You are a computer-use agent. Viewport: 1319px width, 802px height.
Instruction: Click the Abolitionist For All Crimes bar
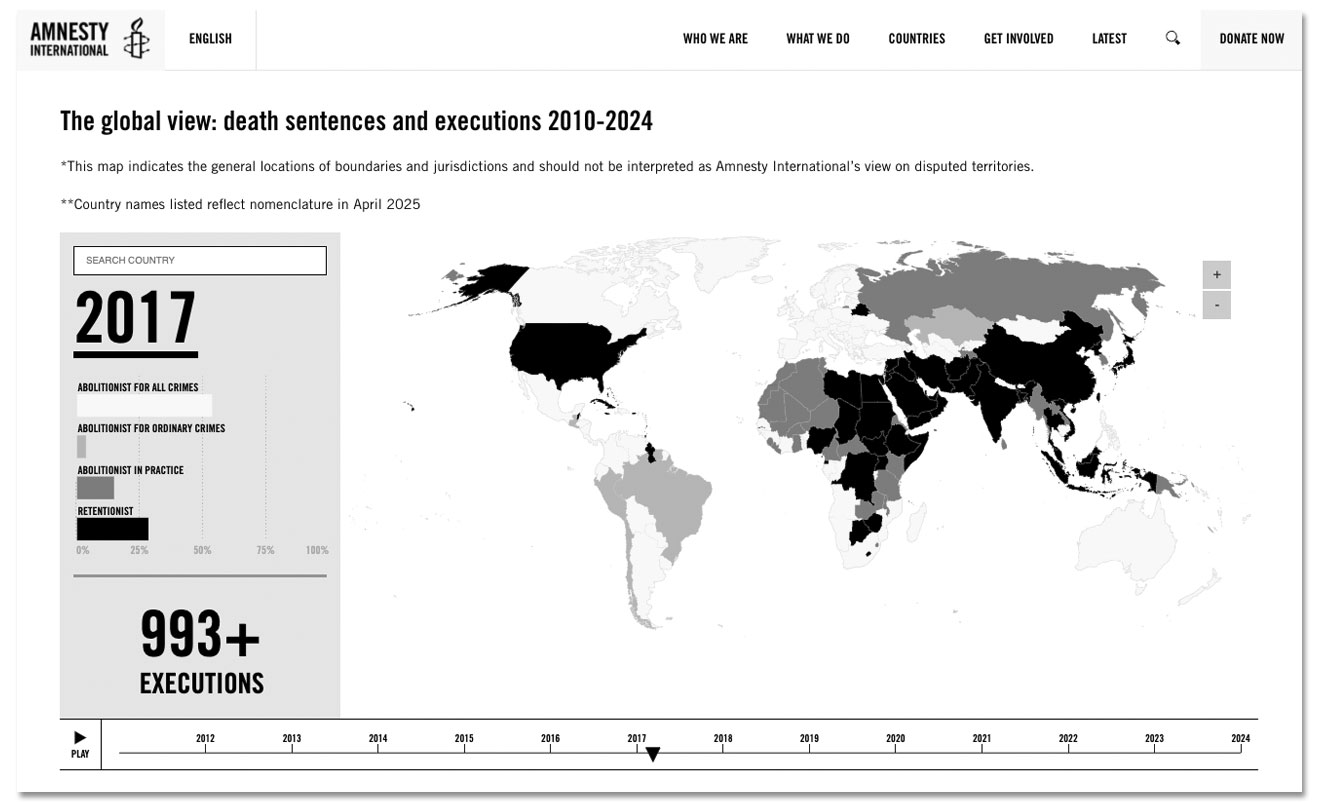144,405
